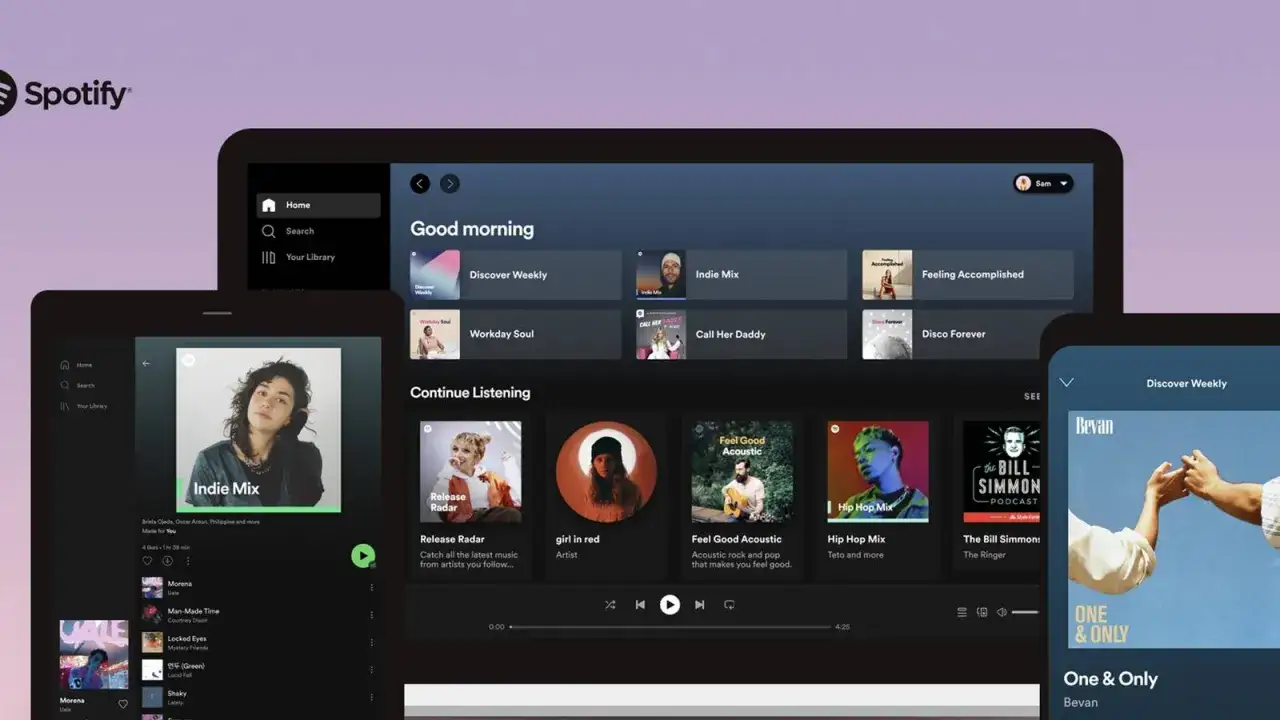Screen dimensions: 1280x720
Task: Tap the handle bar at tablet top
Action: 217,313
